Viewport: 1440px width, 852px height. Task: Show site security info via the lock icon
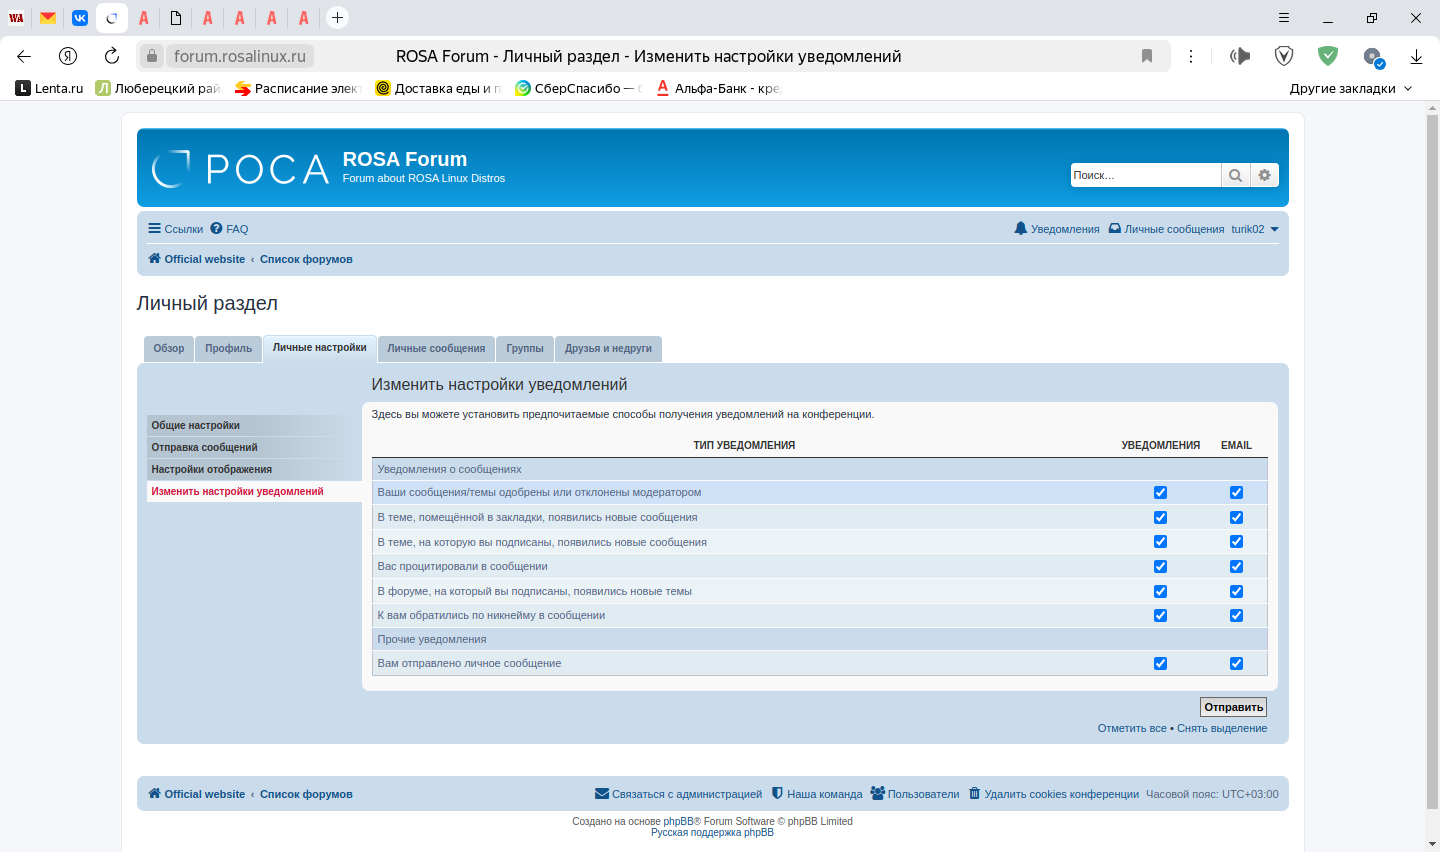(151, 56)
